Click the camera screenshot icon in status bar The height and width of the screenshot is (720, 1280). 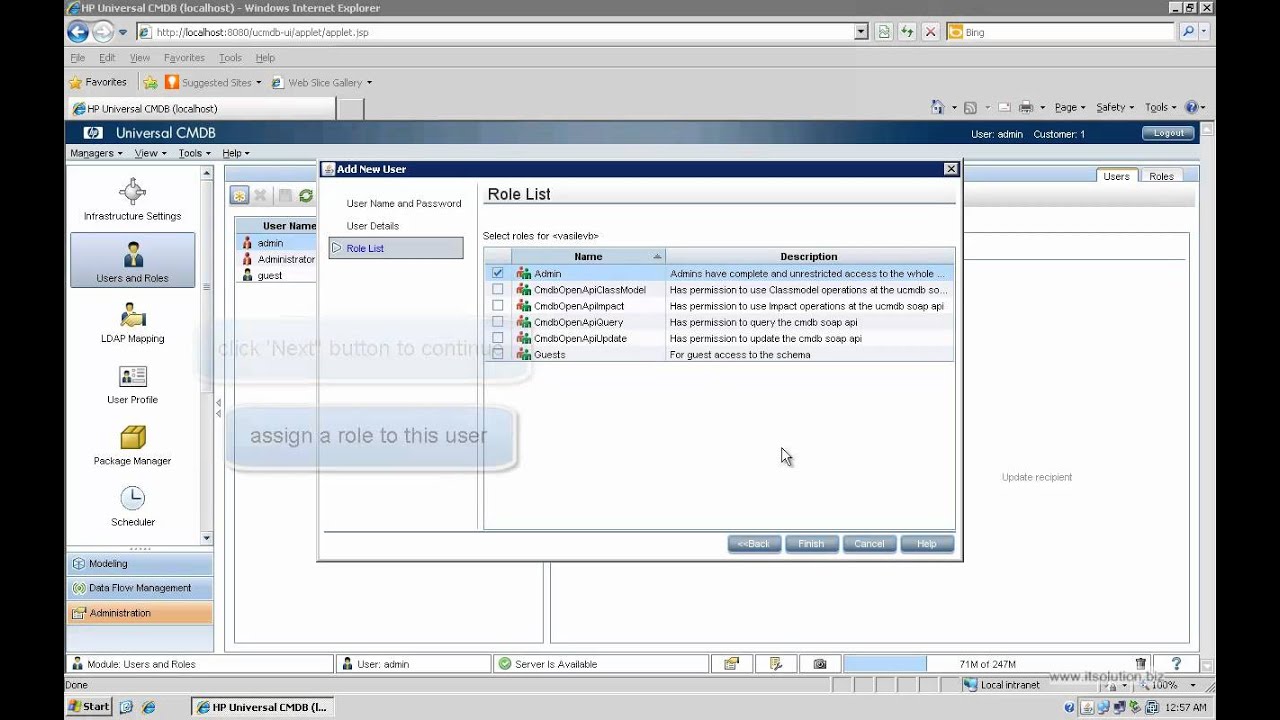[820, 664]
